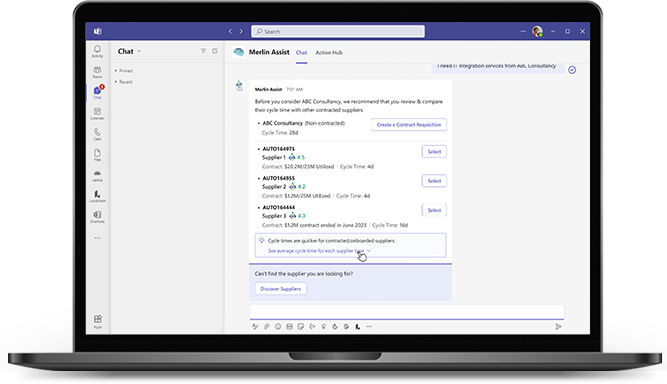Open the Lattice app in sidebar
Viewport: 667px width, 384px height.
[97, 175]
